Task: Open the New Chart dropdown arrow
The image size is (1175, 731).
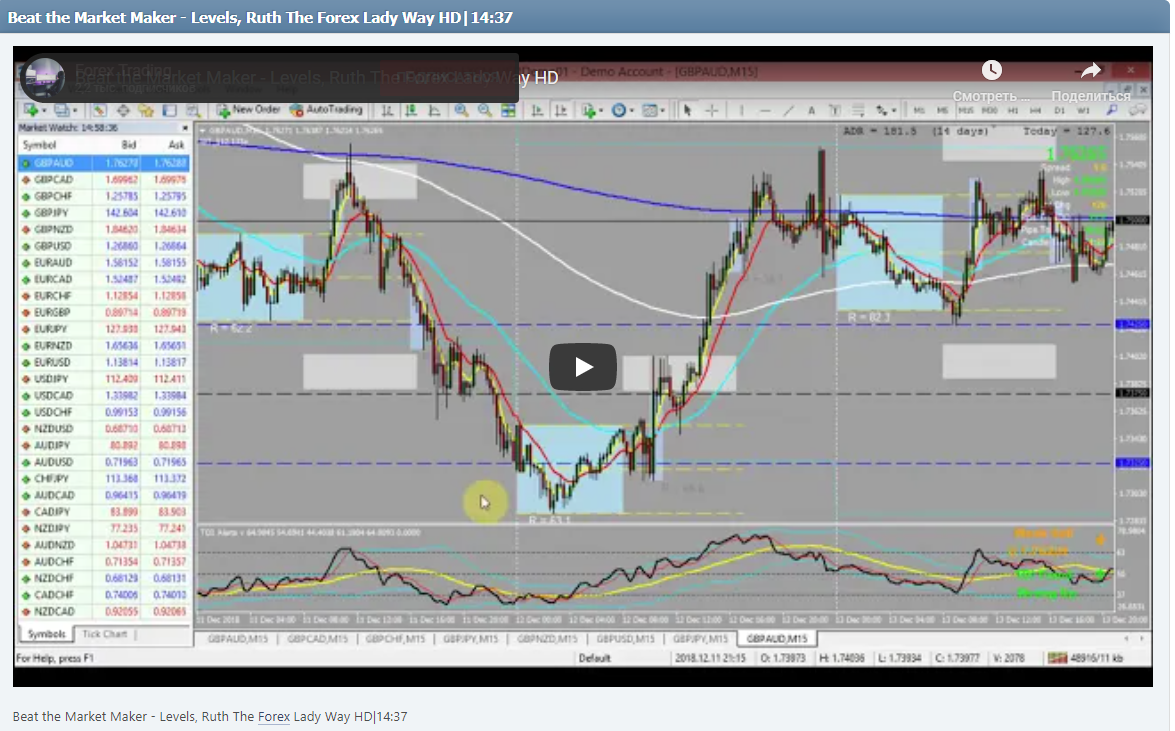Action: pyautogui.click(x=44, y=111)
